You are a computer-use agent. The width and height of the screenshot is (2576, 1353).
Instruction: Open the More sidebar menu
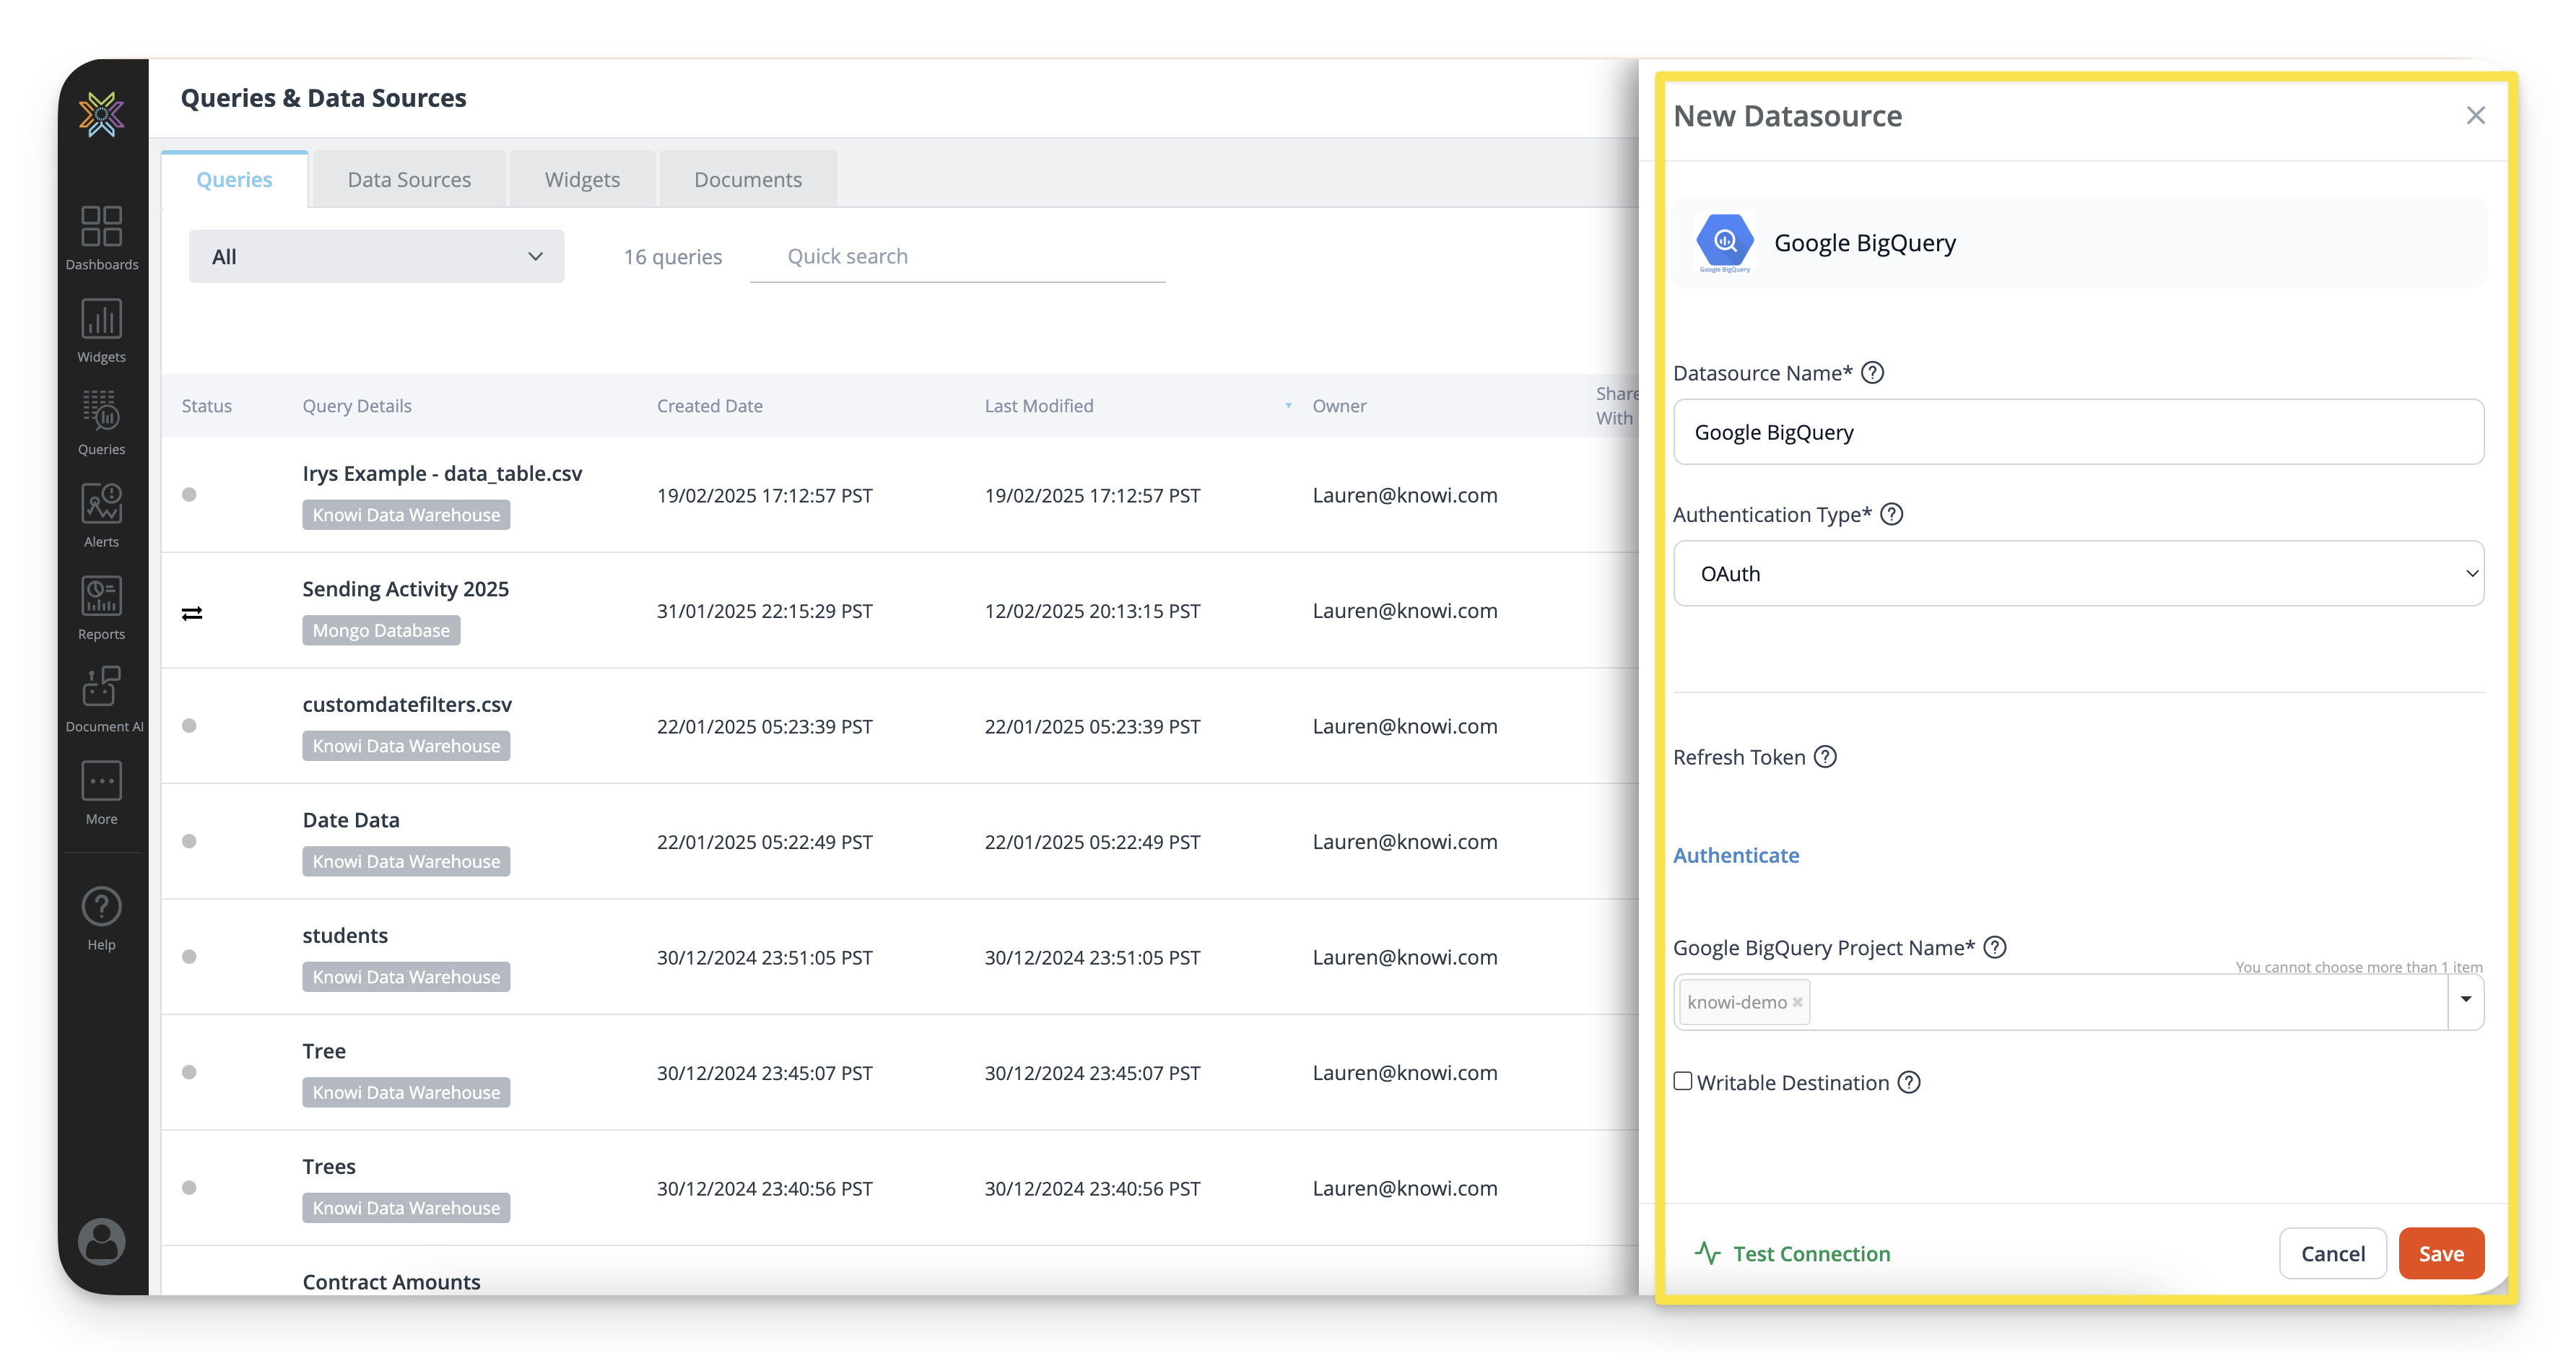pos(101,793)
